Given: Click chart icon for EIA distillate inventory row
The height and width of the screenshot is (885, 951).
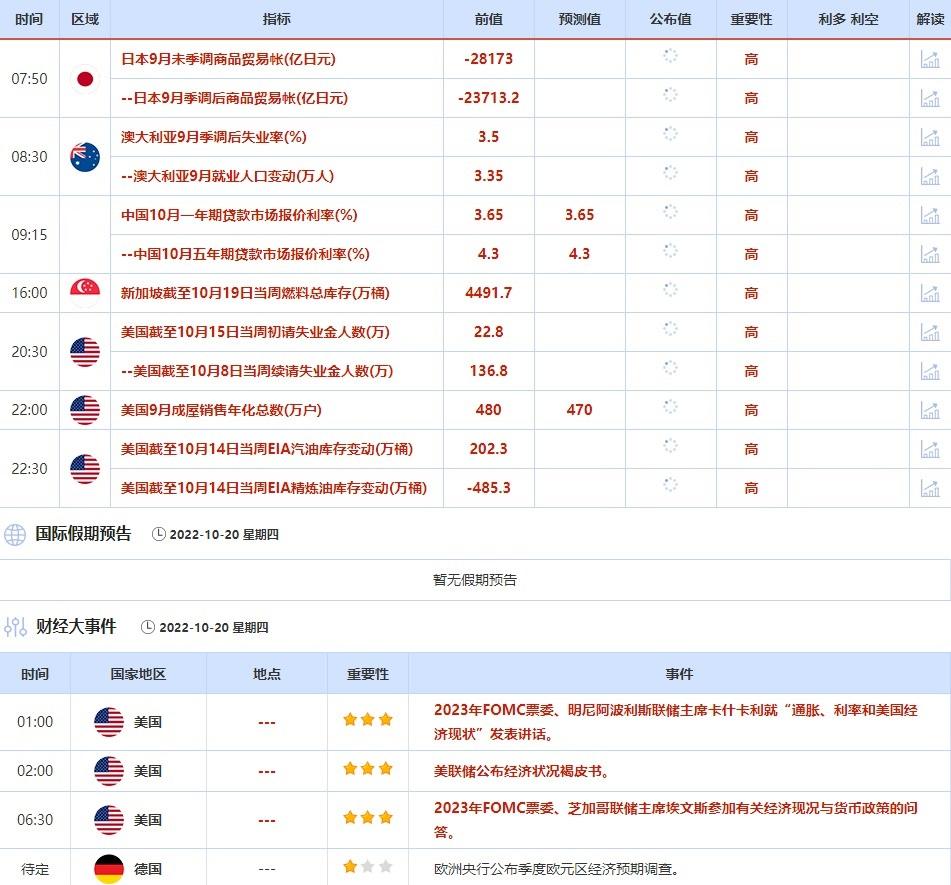Looking at the screenshot, I should coord(930,488).
